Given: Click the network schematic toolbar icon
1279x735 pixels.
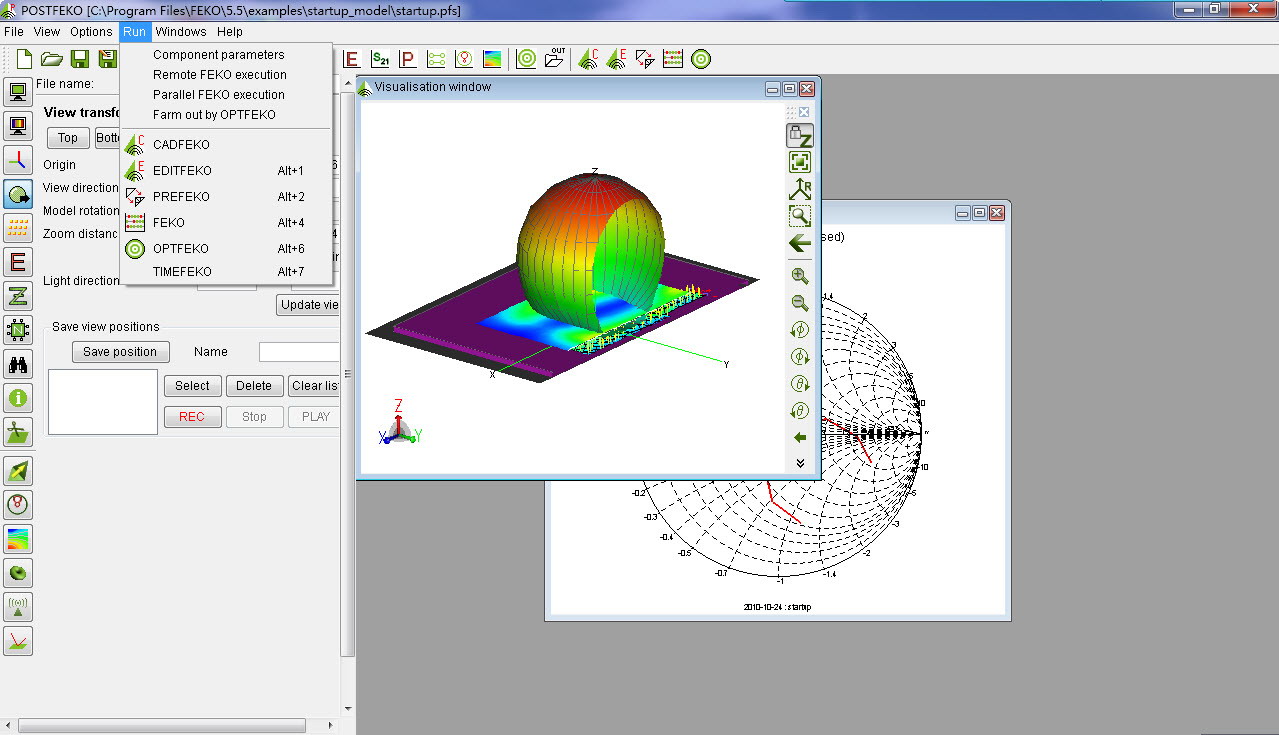Looking at the screenshot, I should click(x=436, y=59).
